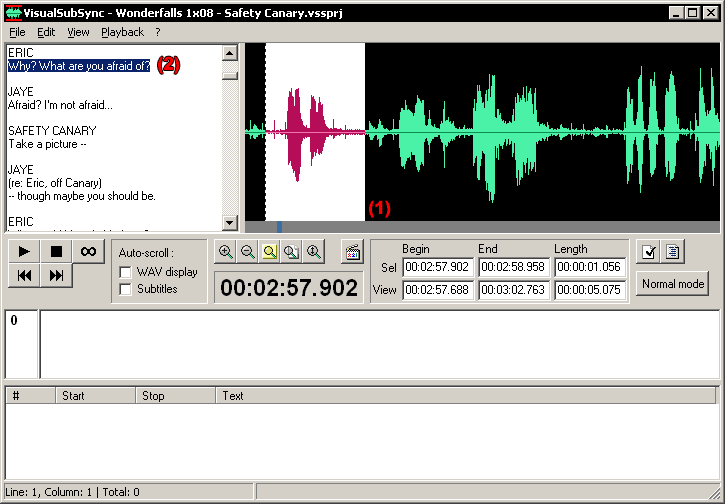The image size is (725, 504).
Task: Click the script panel scrollbar thumb
Action: (x=230, y=76)
